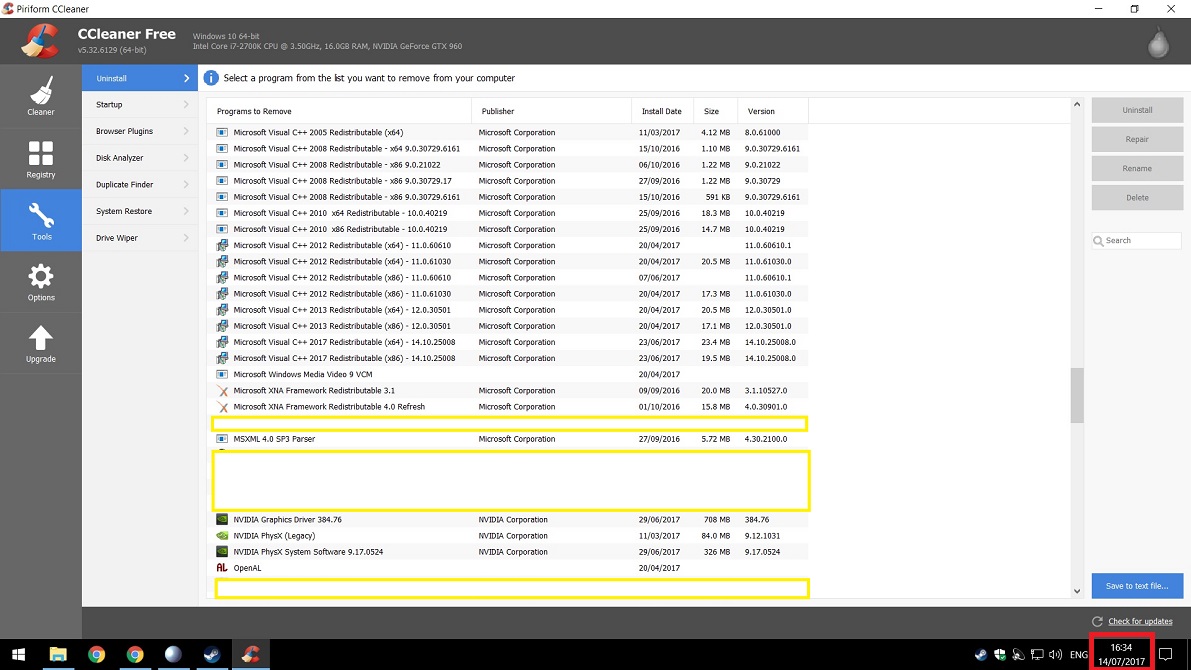The height and width of the screenshot is (670, 1191).
Task: Click the Uninstall button
Action: coord(1137,110)
